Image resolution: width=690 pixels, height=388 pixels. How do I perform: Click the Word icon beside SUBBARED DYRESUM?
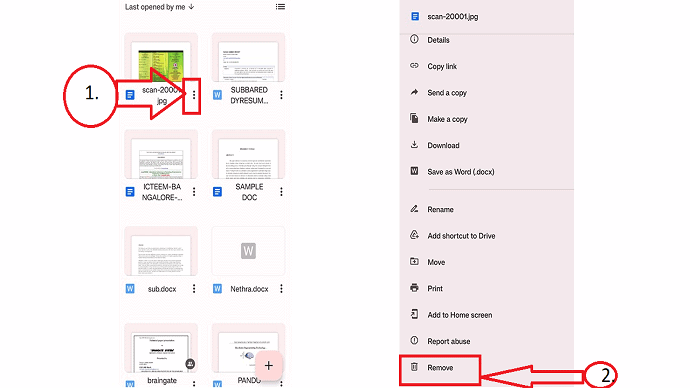click(217, 95)
